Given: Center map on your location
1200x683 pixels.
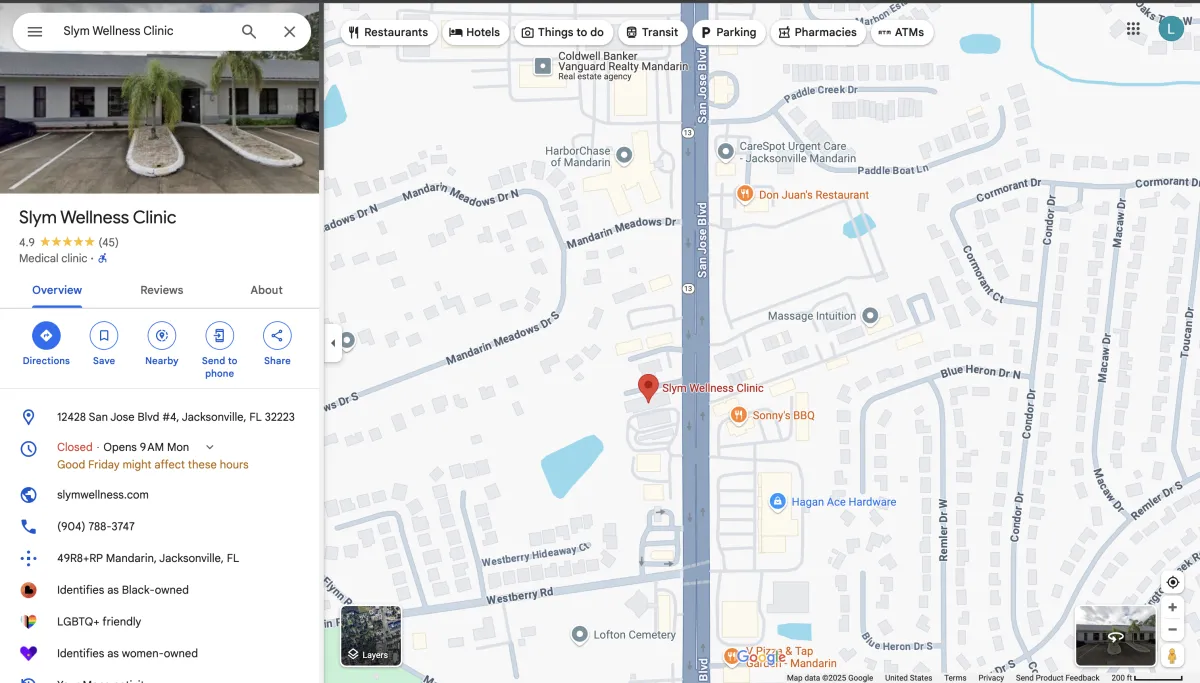Looking at the screenshot, I should click(x=1173, y=583).
